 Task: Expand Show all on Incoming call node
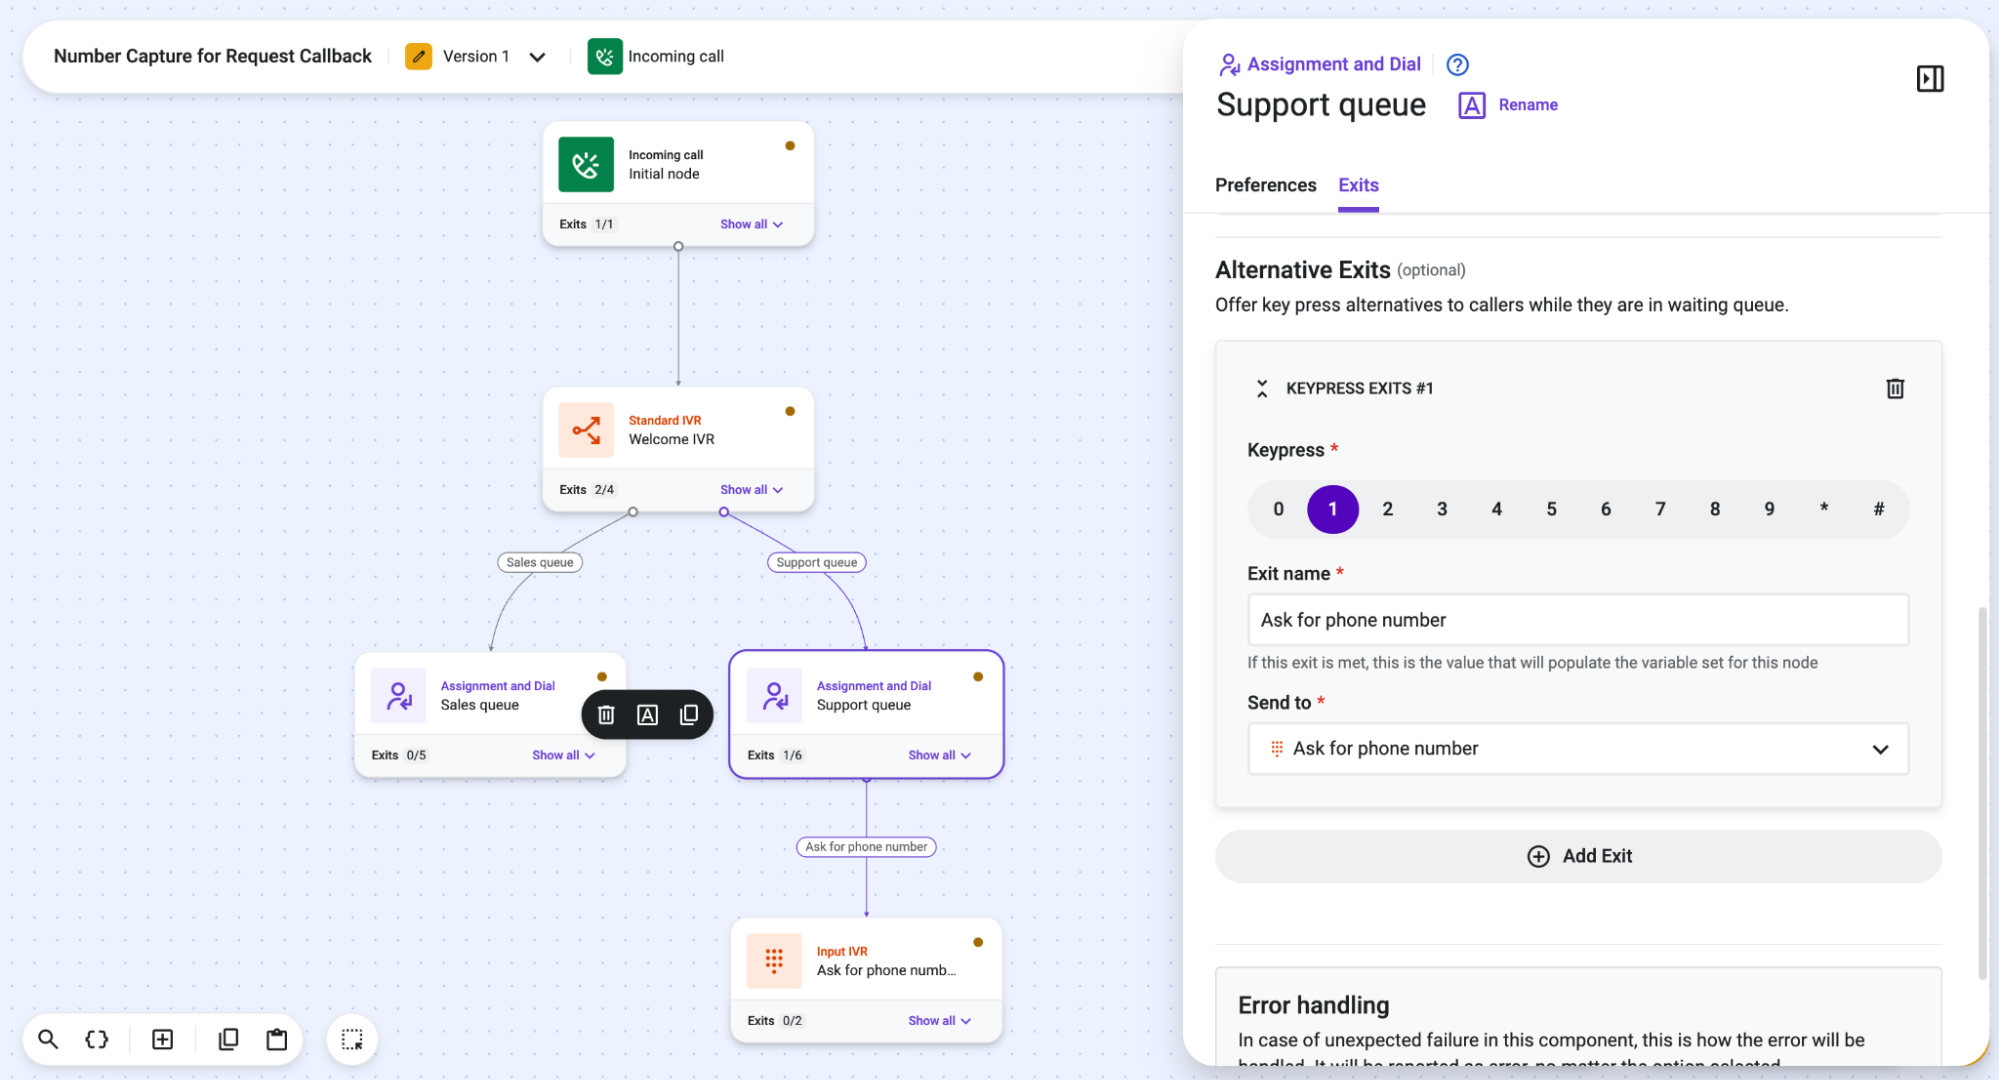(751, 224)
